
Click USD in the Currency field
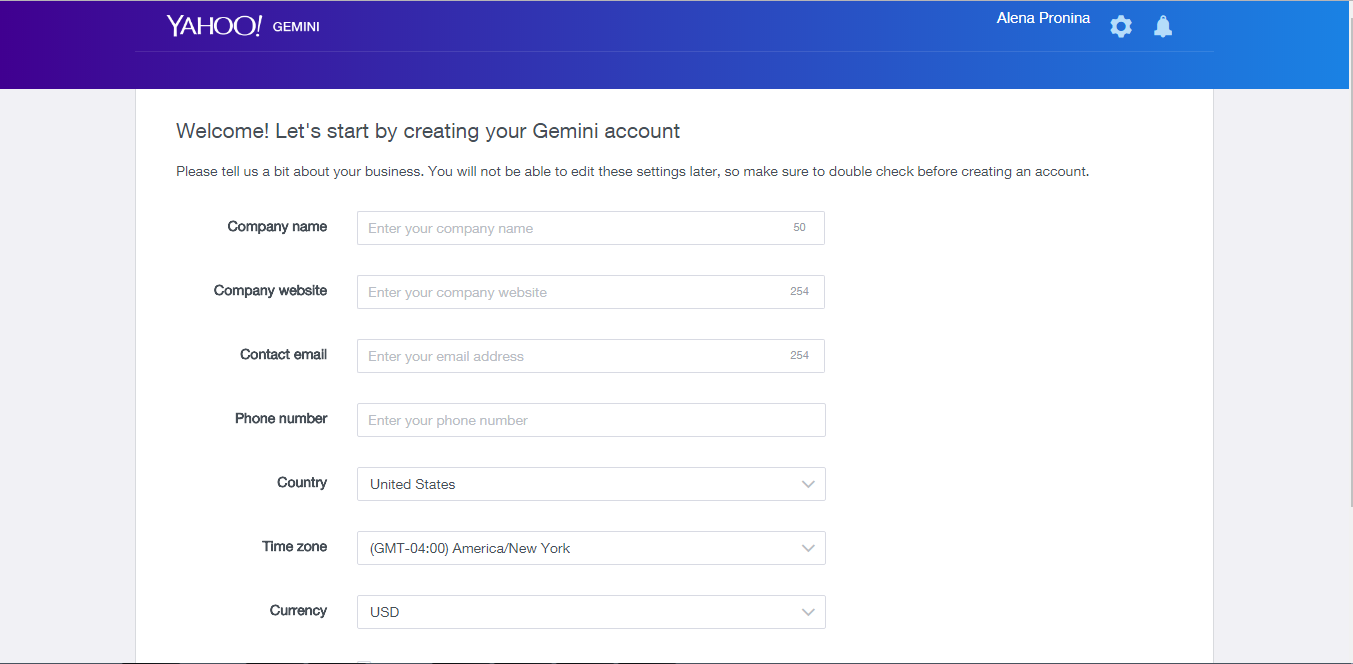(x=382, y=612)
